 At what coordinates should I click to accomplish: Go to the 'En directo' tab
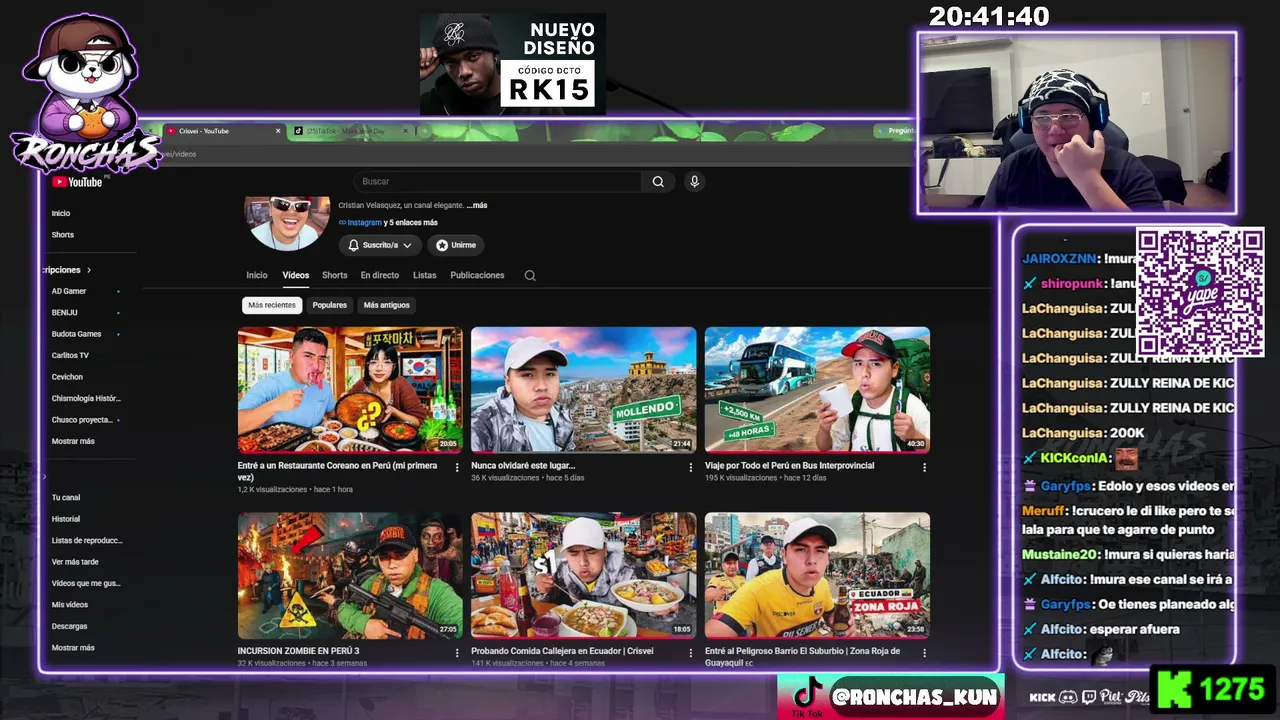380,275
